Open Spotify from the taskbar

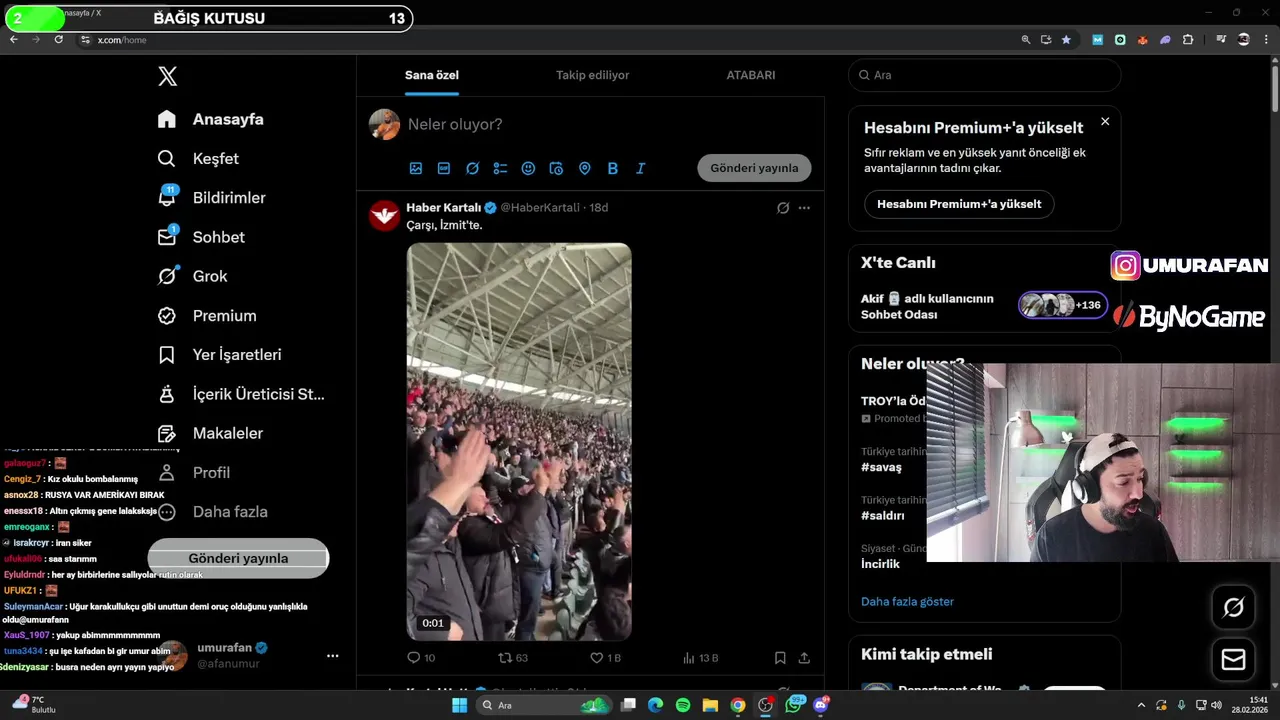683,705
